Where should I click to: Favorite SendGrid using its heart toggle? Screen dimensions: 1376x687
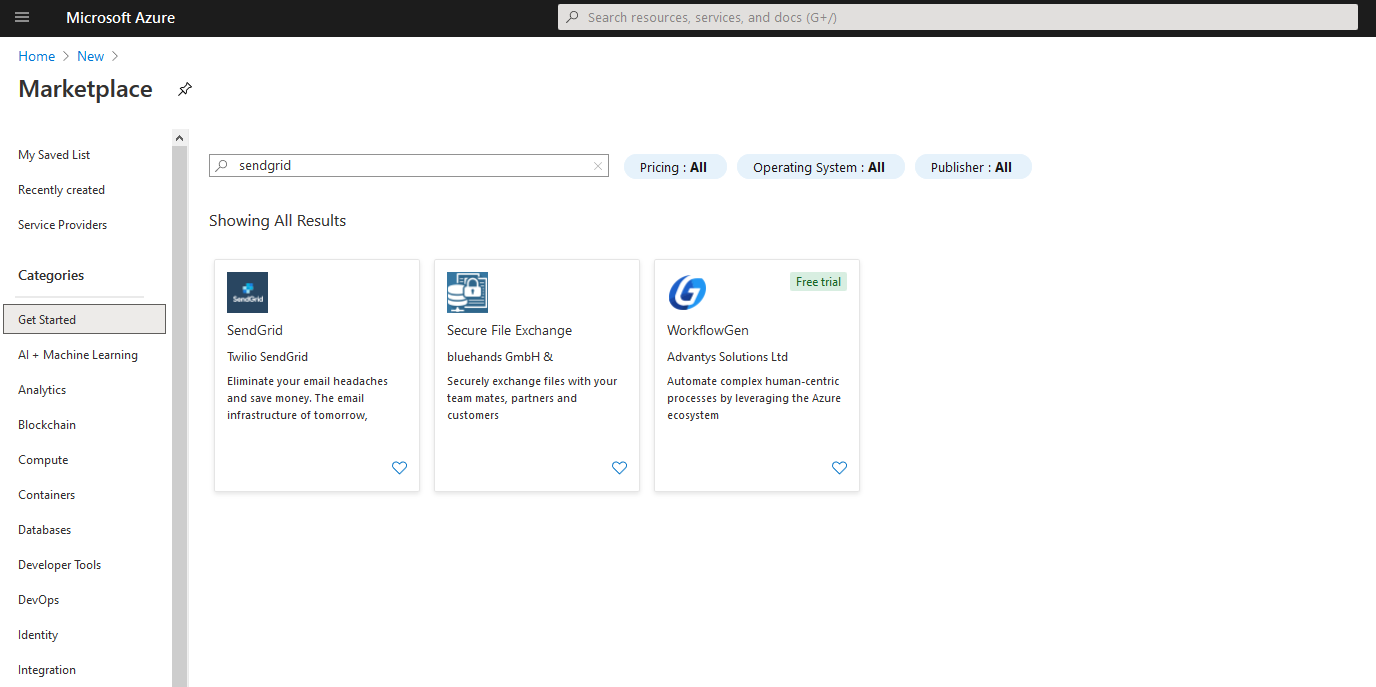coord(399,467)
